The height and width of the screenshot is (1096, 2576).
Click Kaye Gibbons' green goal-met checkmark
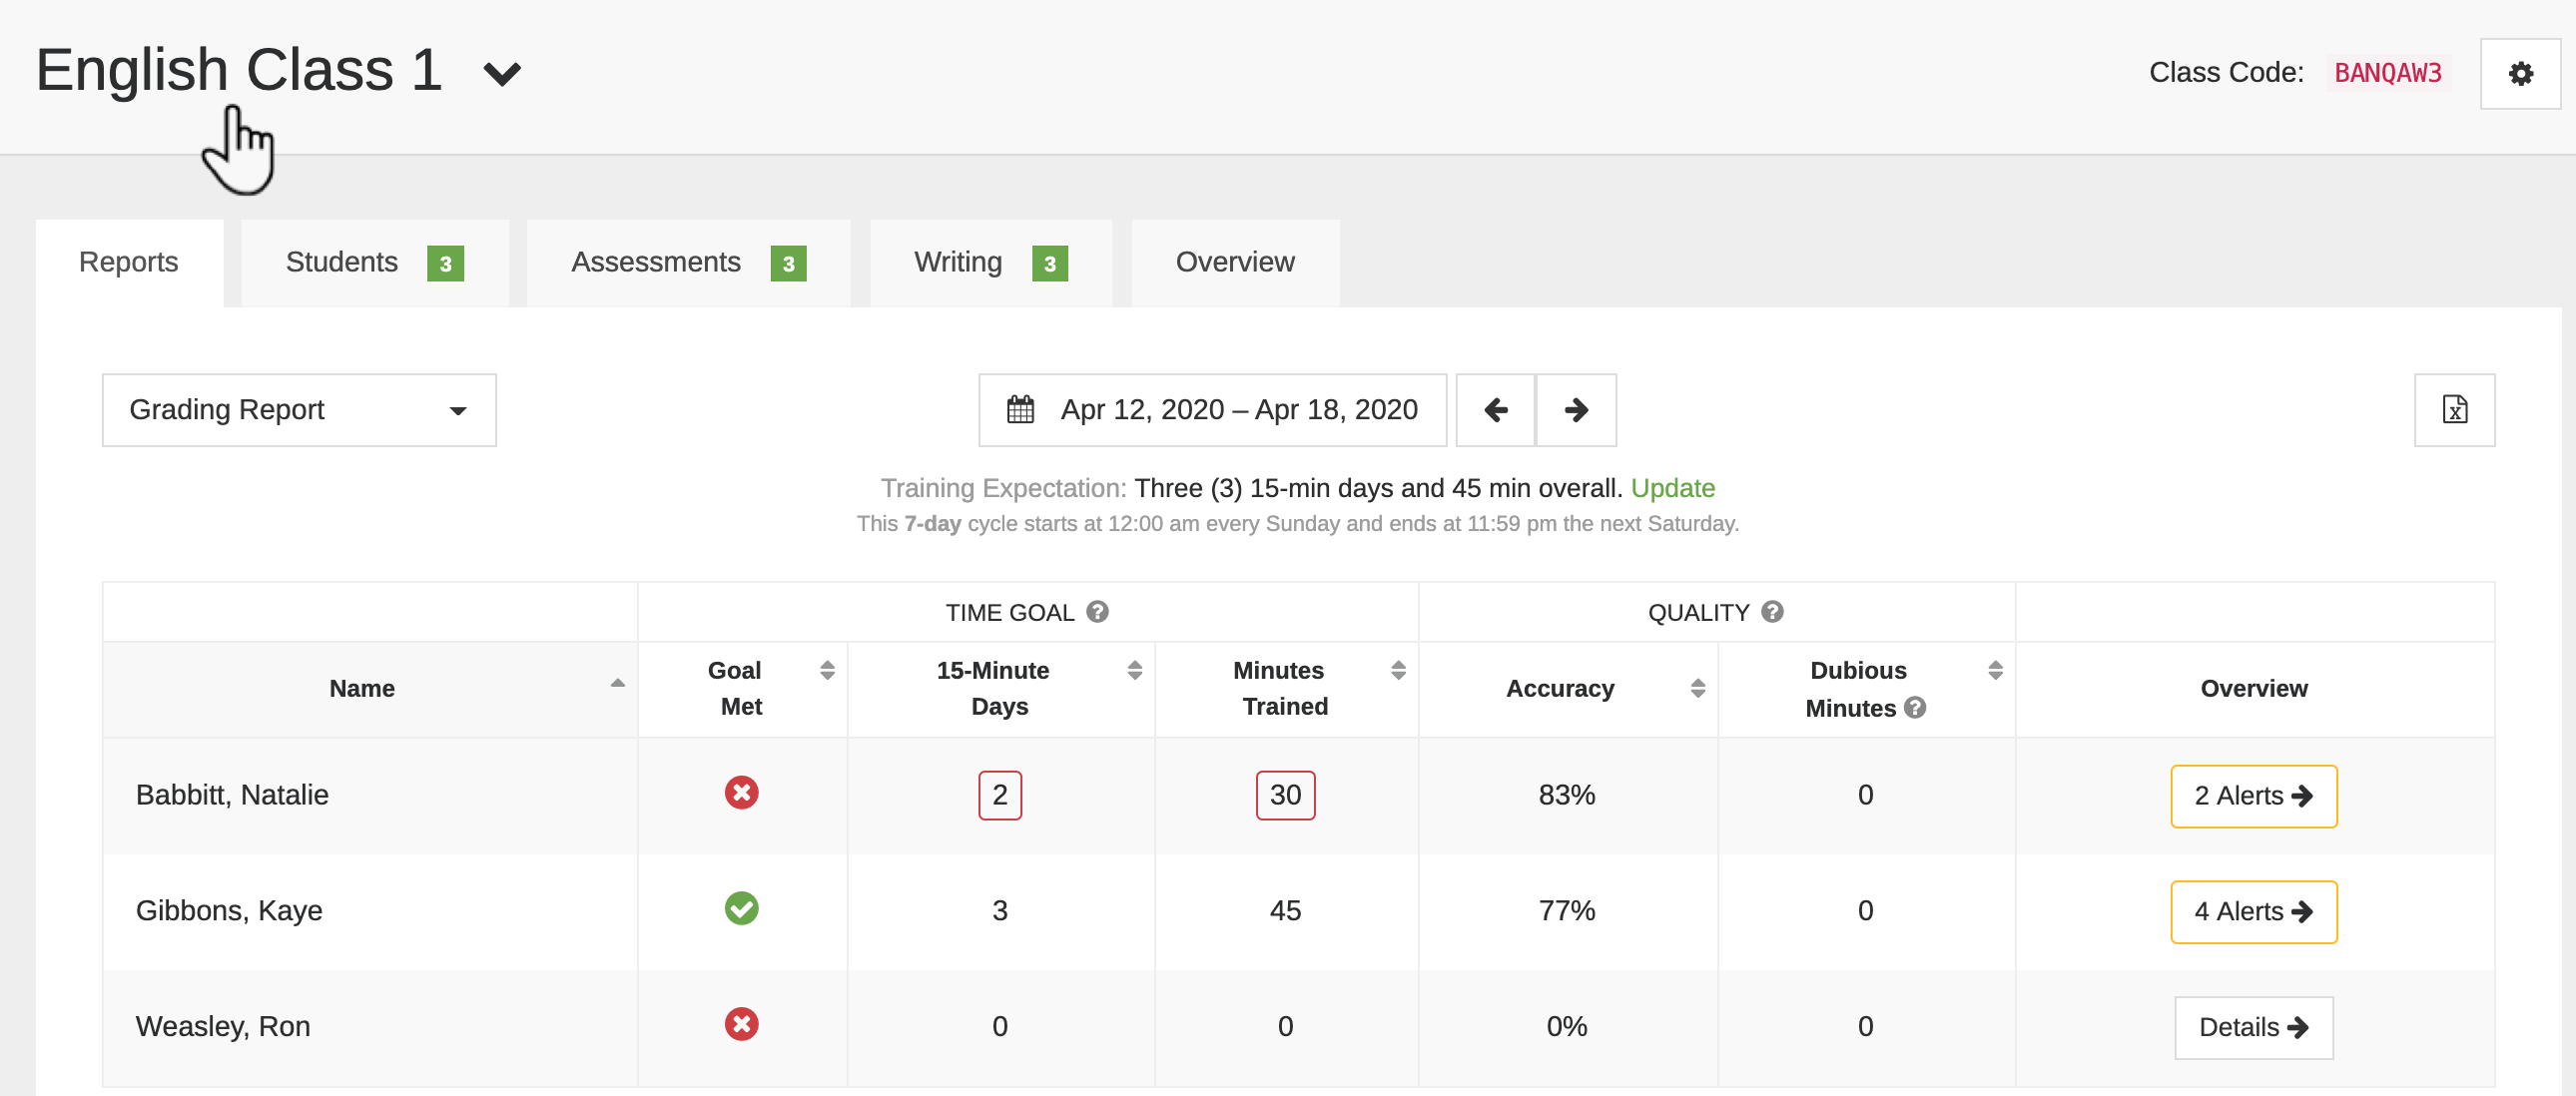pos(741,909)
